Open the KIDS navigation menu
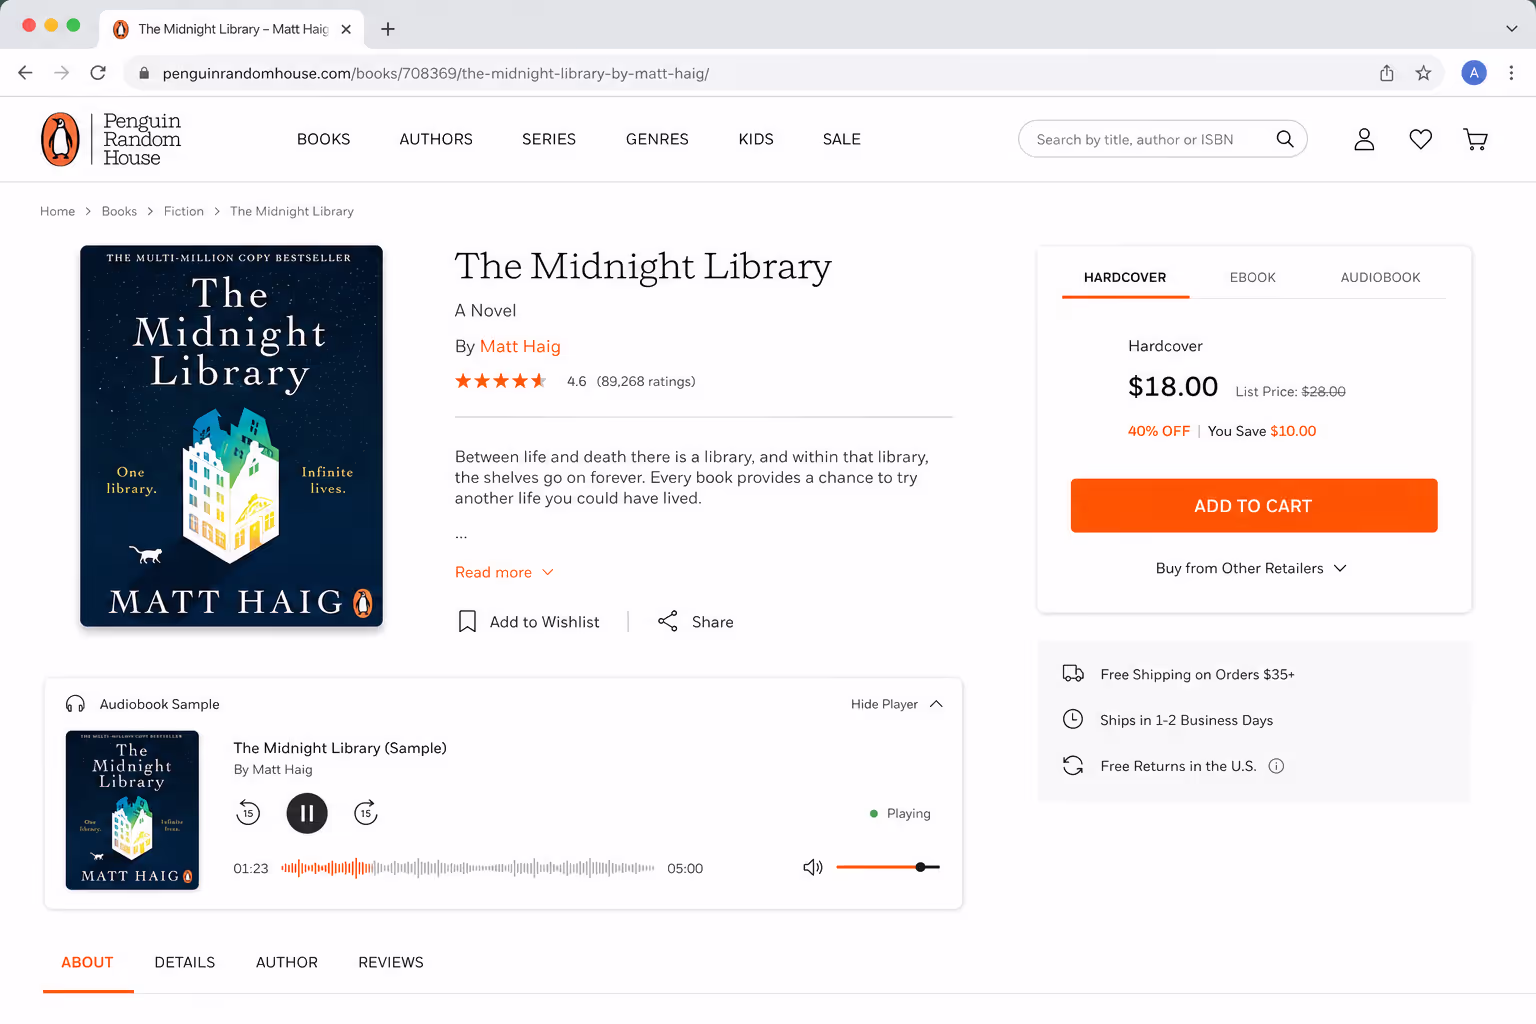The width and height of the screenshot is (1536, 1024). pyautogui.click(x=756, y=139)
